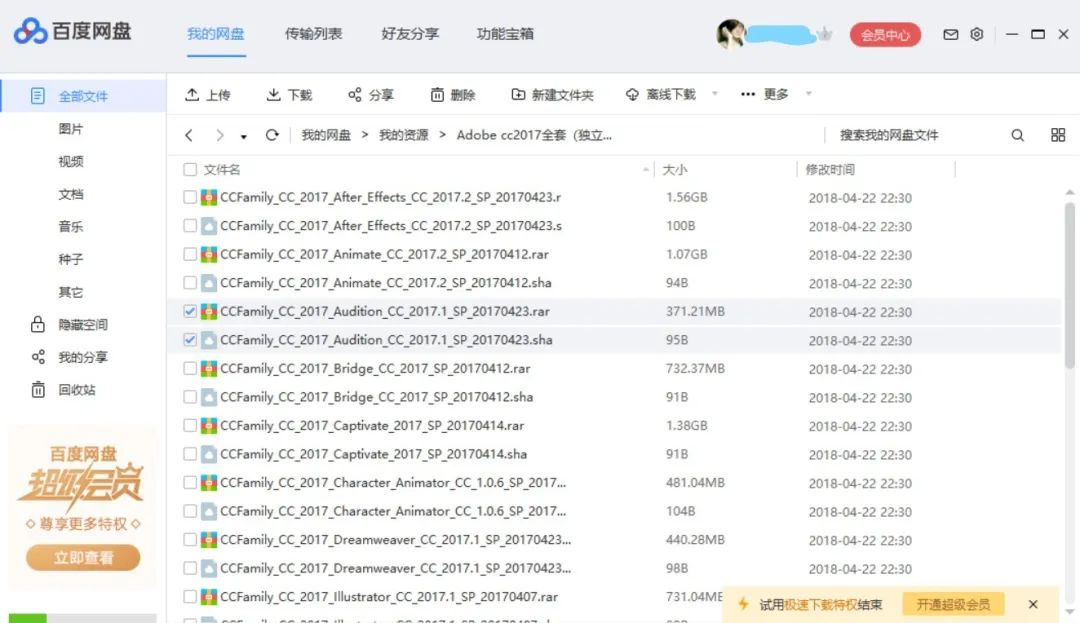The height and width of the screenshot is (623, 1080).
Task: Switch to 好友分享 tab
Action: [410, 34]
